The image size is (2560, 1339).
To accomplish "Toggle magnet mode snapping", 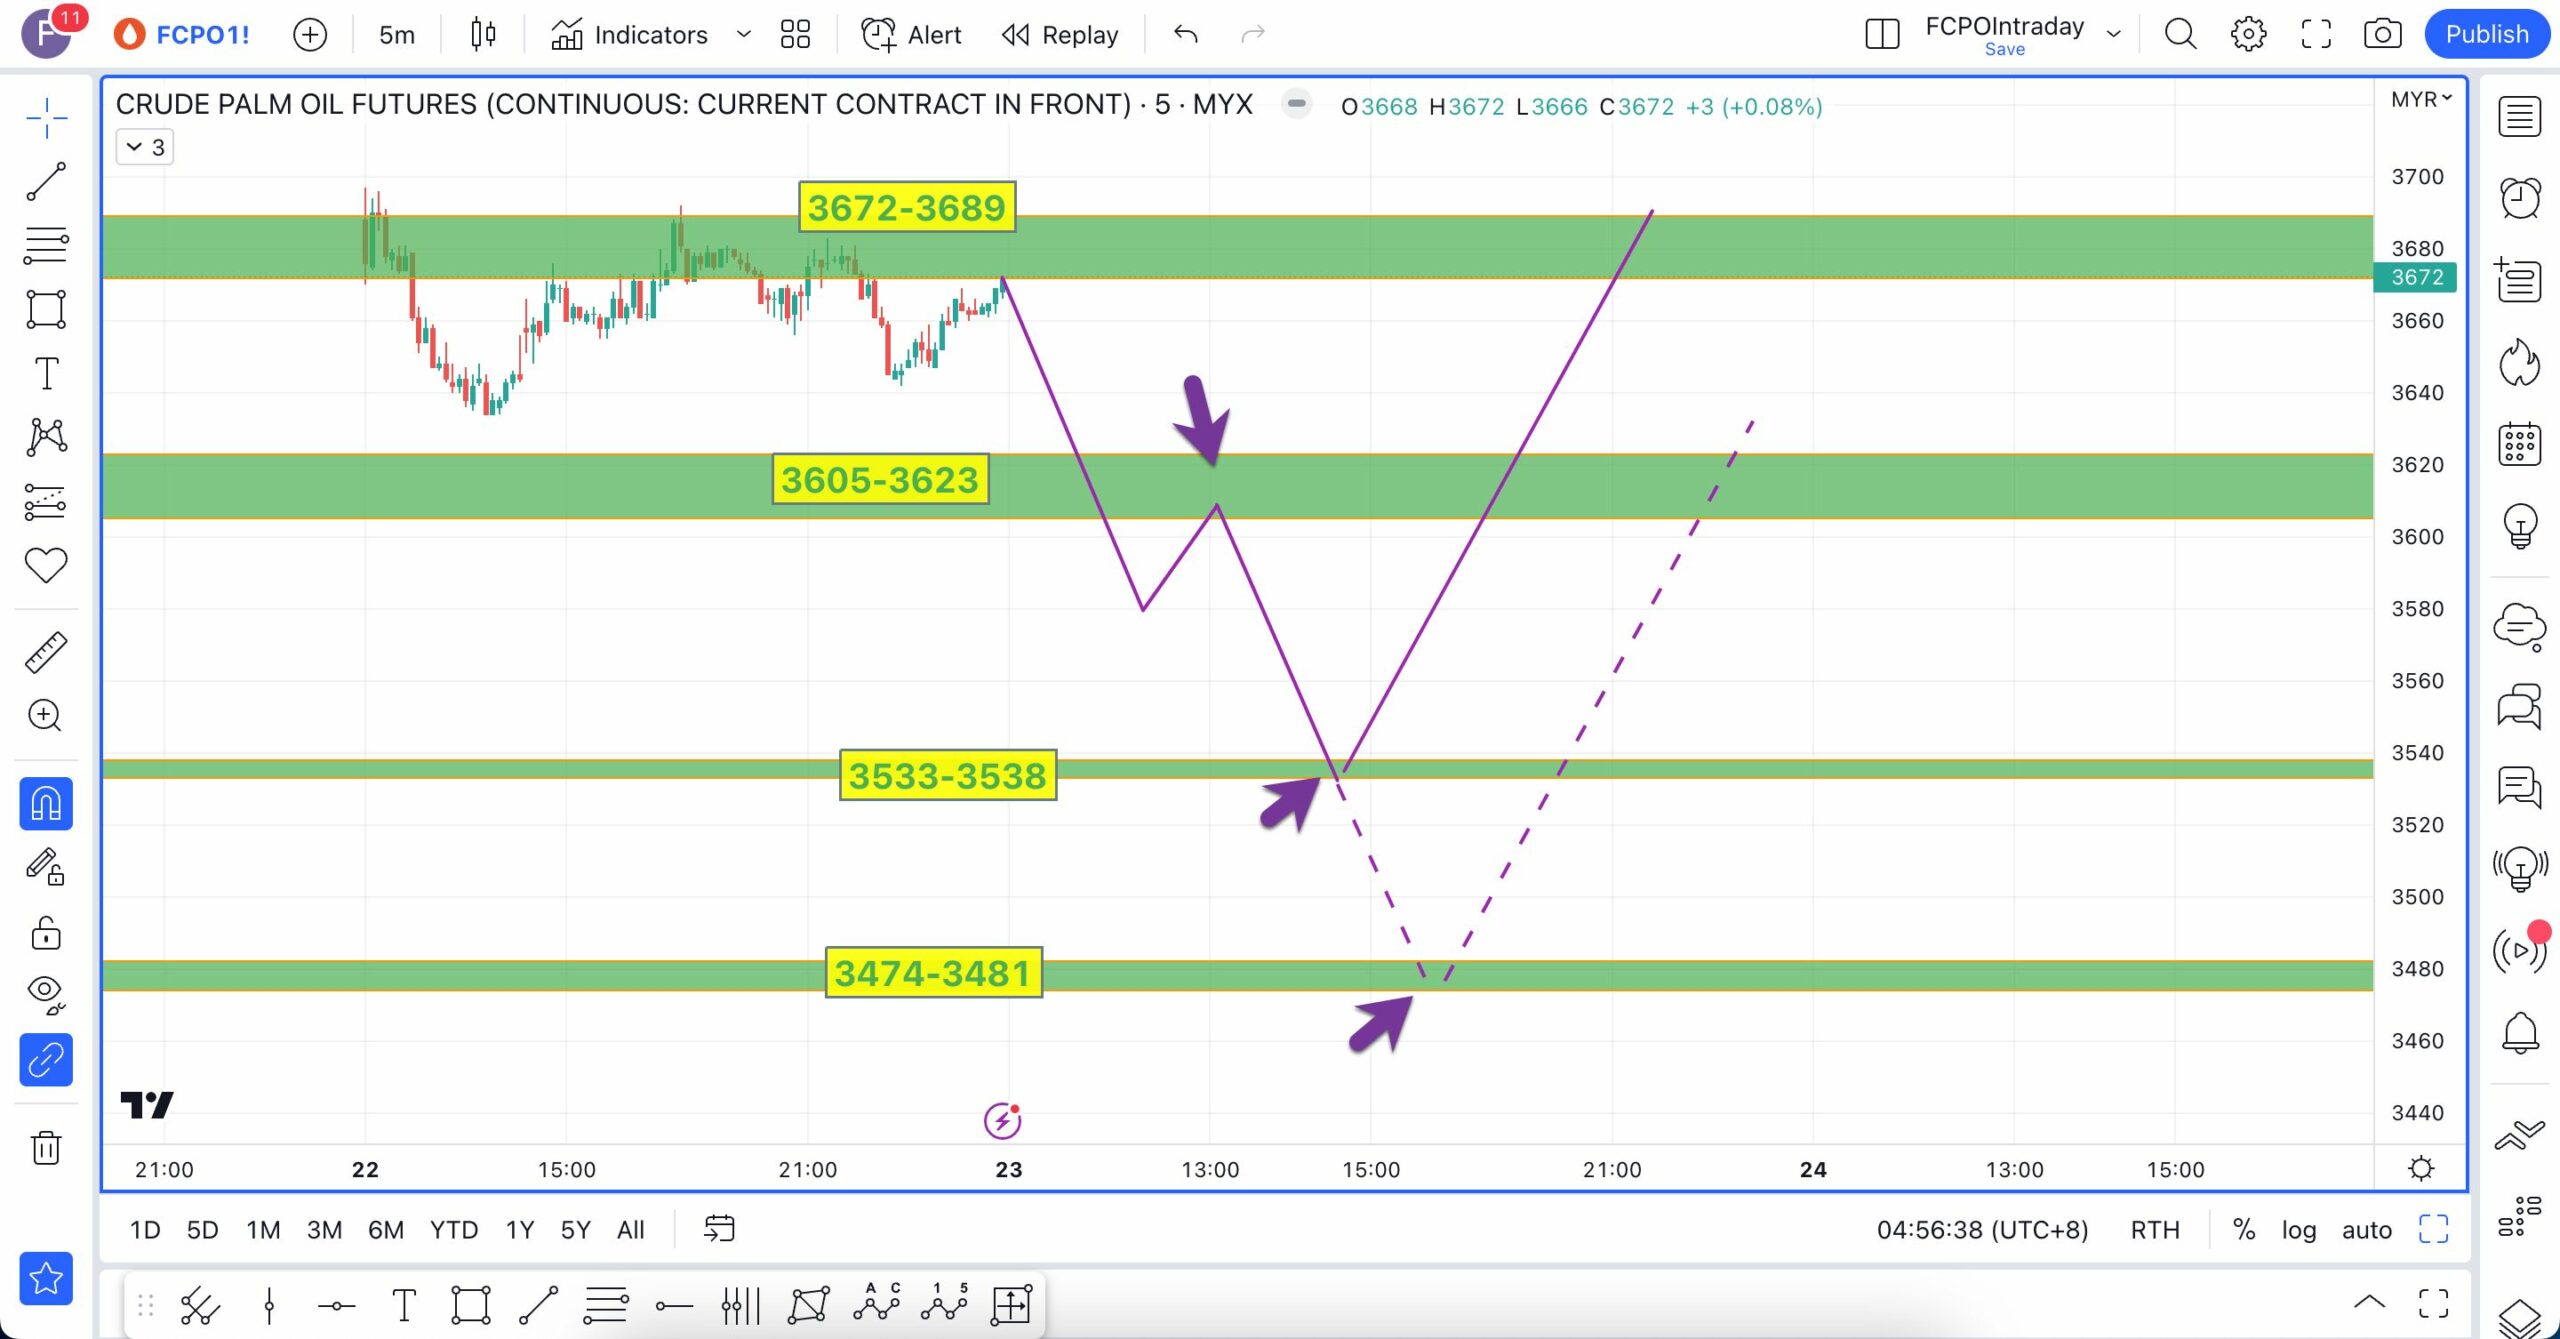I will coord(46,804).
